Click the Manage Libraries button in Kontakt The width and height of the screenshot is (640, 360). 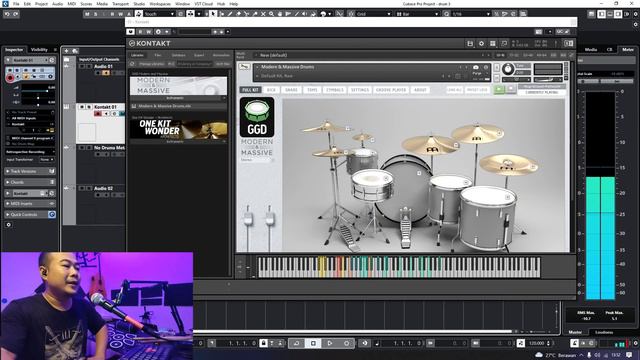(x=152, y=64)
